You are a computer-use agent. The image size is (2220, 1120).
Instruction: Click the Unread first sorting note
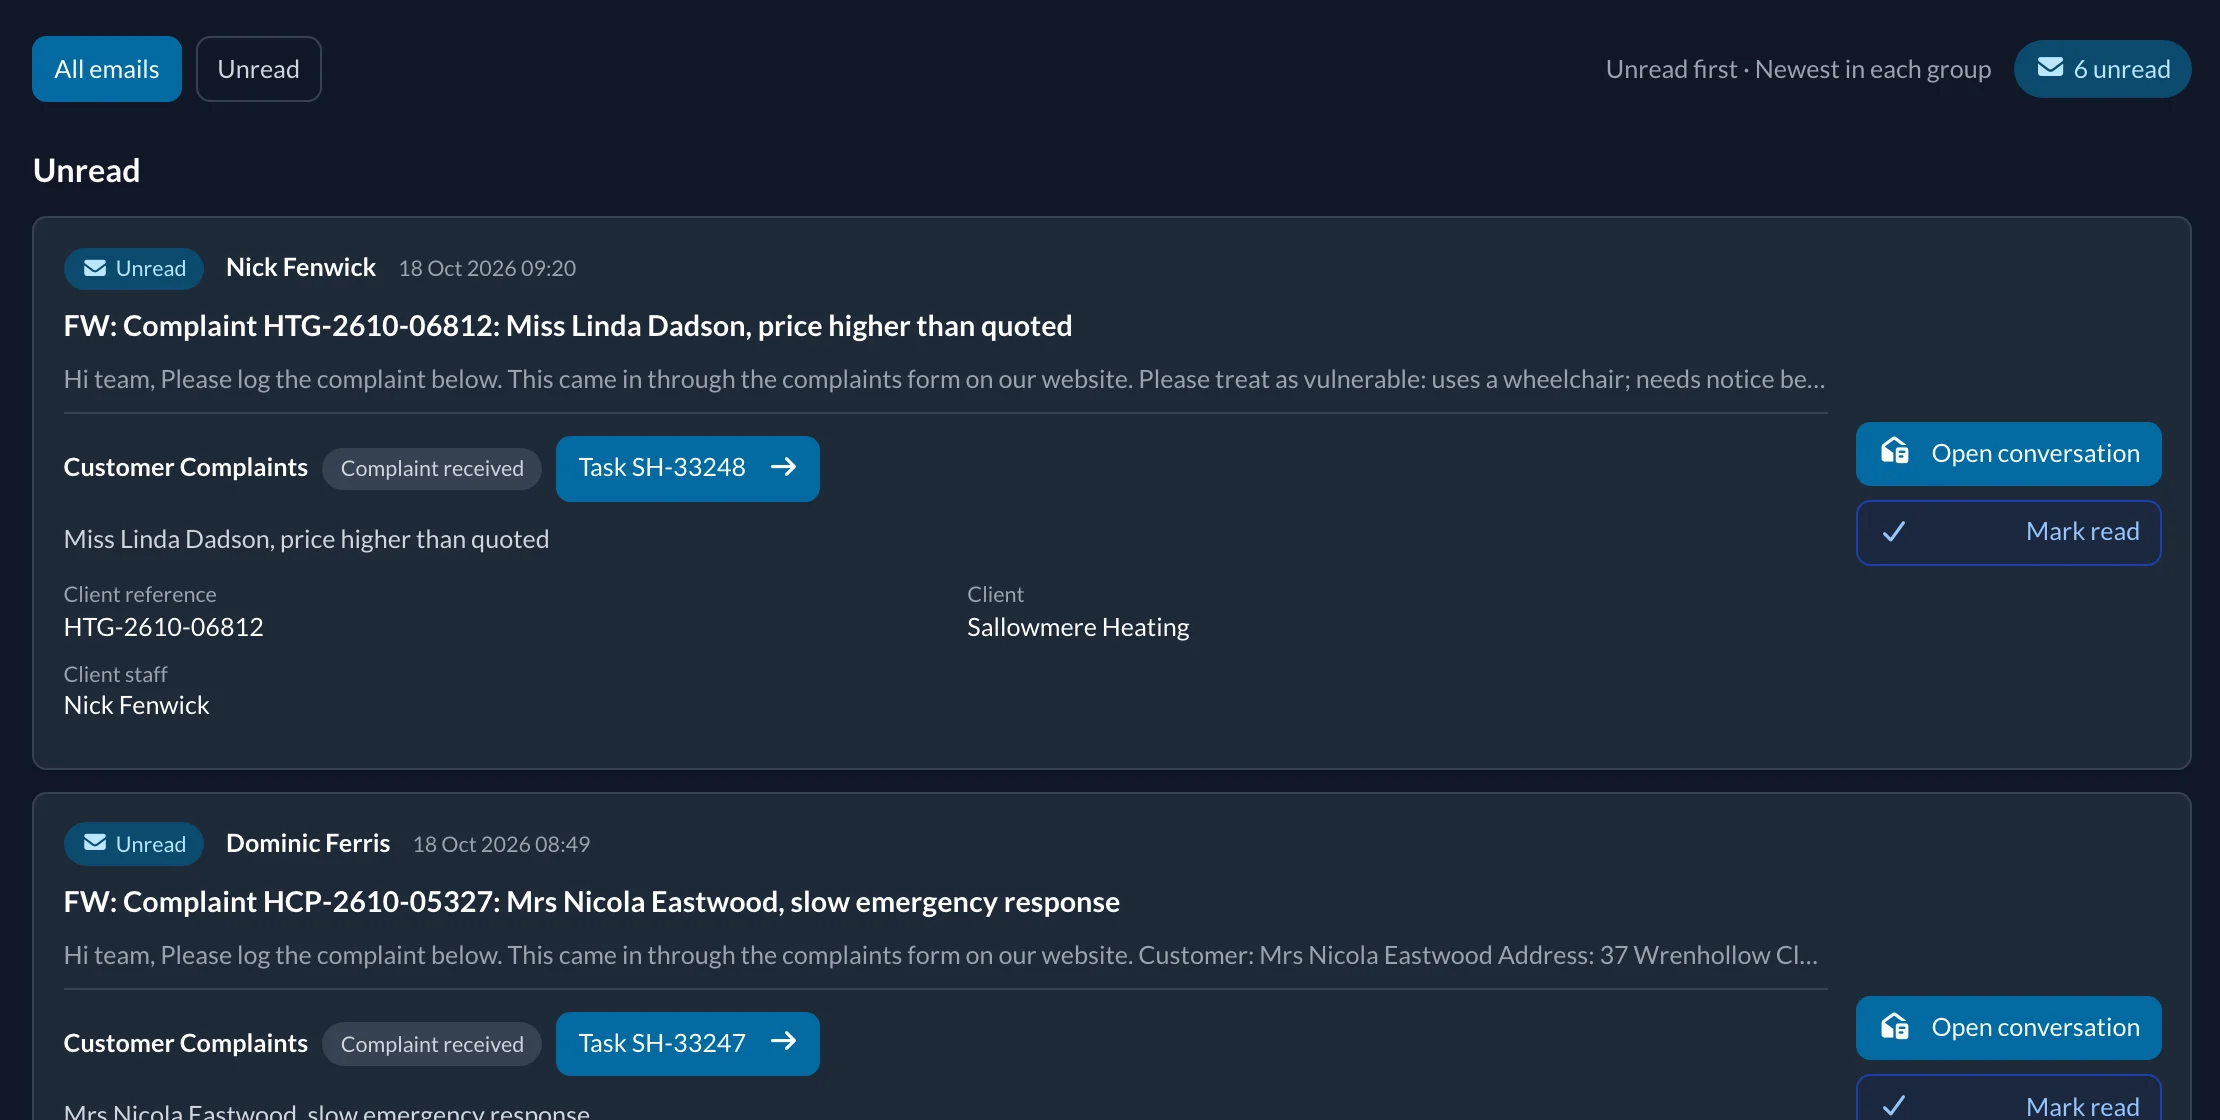(x=1798, y=69)
